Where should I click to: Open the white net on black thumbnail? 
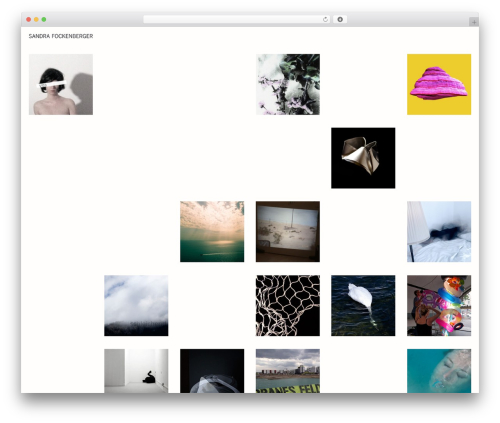(x=288, y=306)
